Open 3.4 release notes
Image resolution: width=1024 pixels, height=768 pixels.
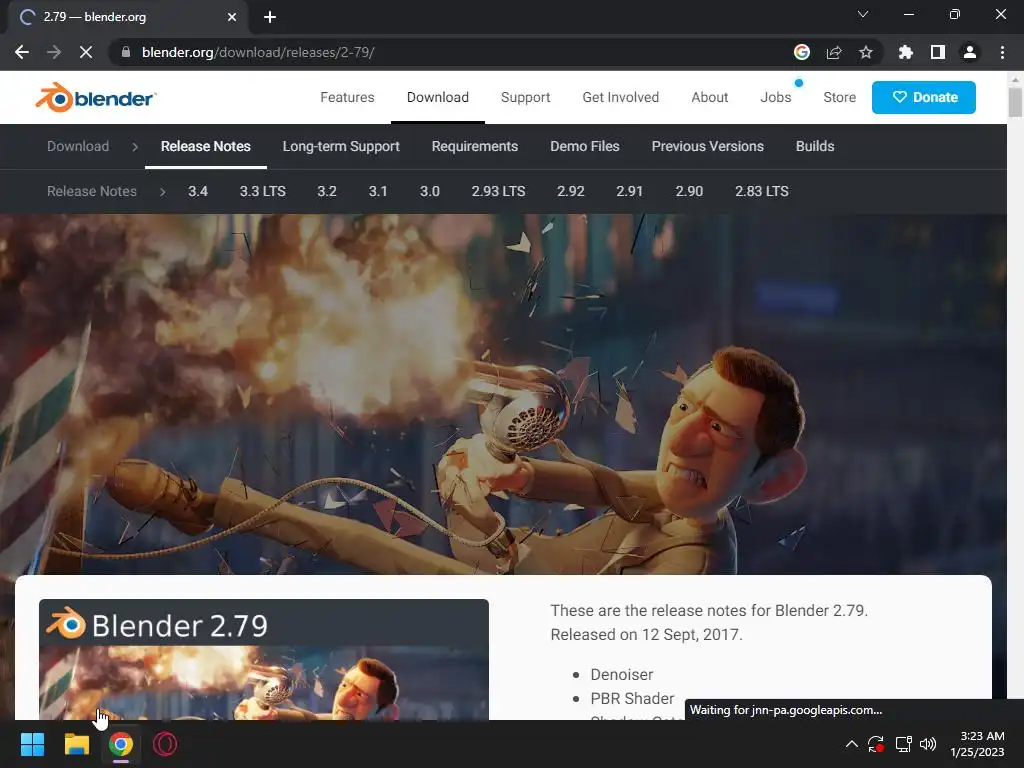pos(198,191)
